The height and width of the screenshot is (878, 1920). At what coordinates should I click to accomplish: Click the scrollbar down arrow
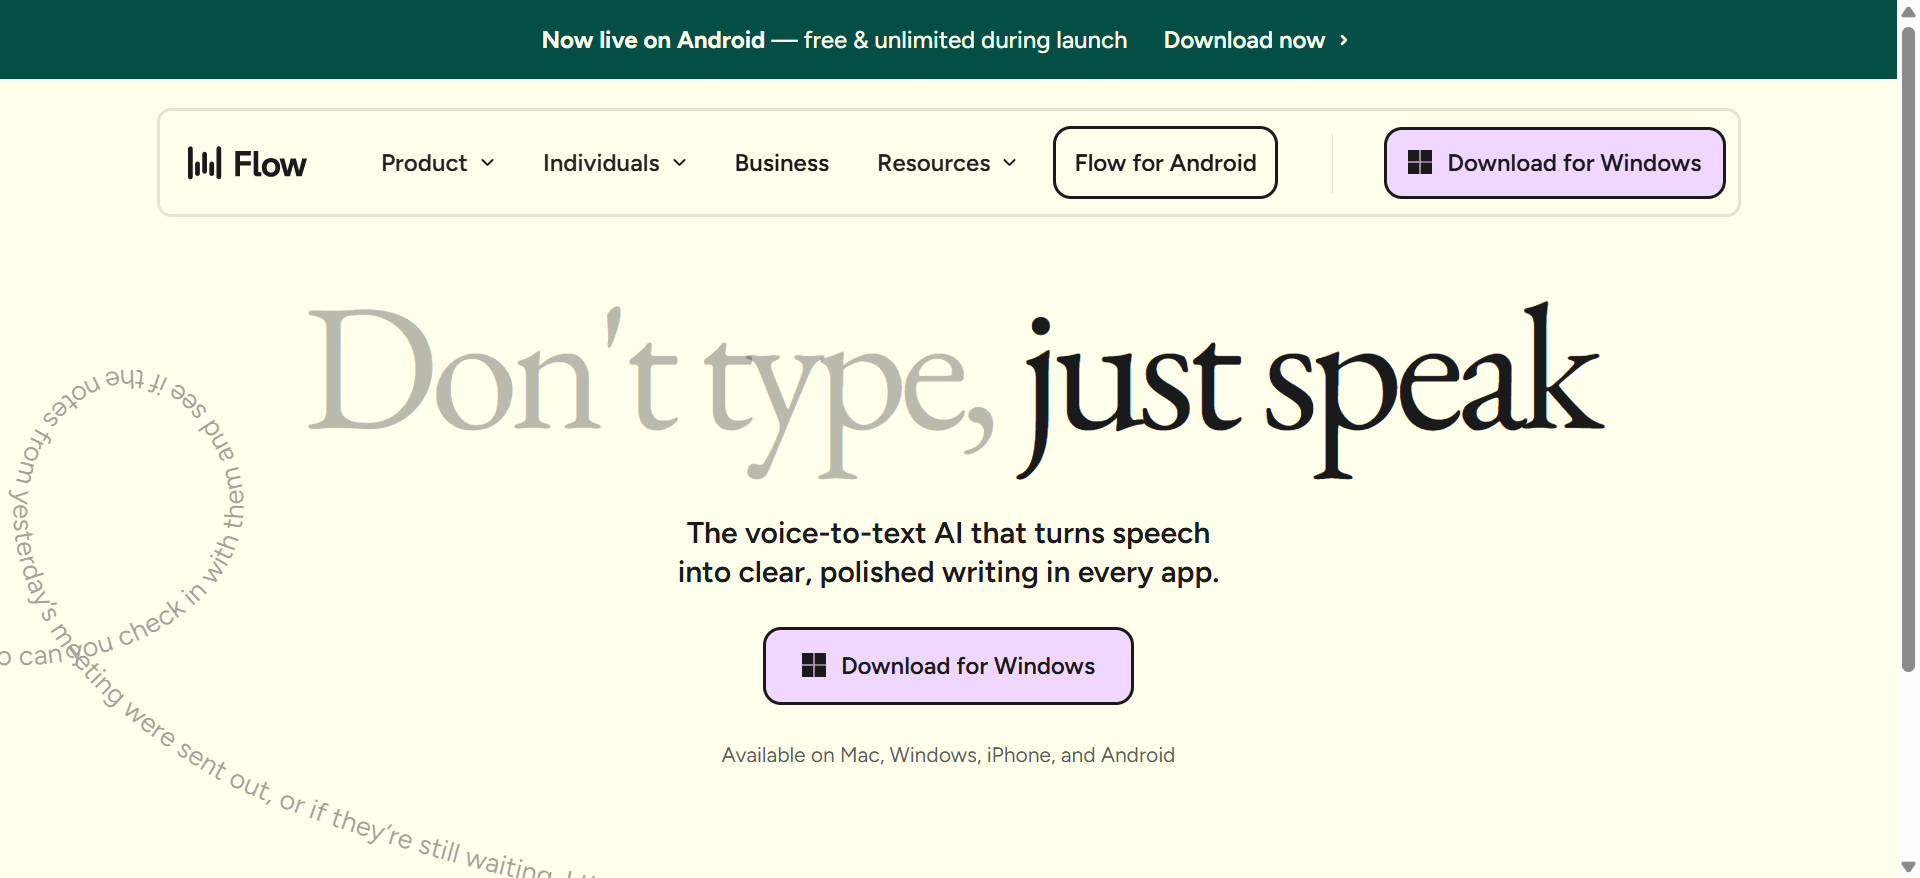pyautogui.click(x=1908, y=867)
